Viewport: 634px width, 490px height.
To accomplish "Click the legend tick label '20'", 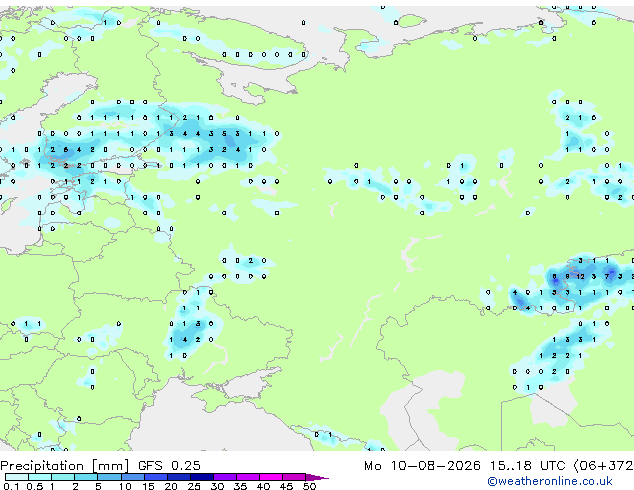I will point(171,486).
